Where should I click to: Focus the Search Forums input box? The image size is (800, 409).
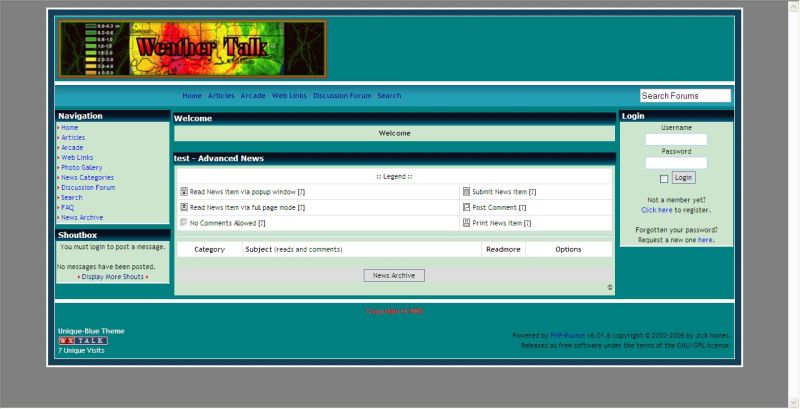tap(685, 96)
